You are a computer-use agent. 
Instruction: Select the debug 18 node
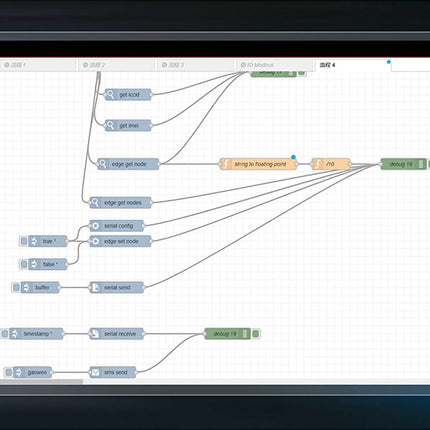(403, 164)
